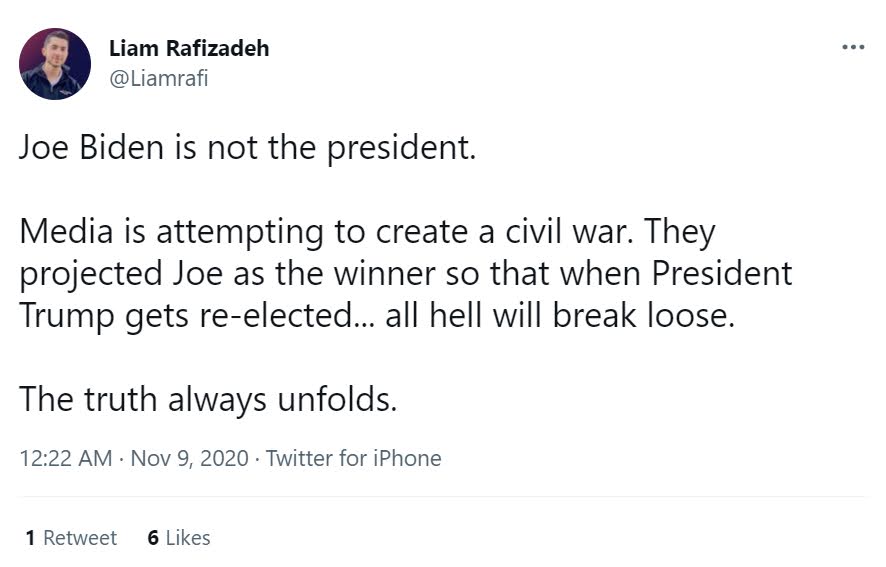
Task: Click the word "Likes" below the tweet
Action: [188, 538]
